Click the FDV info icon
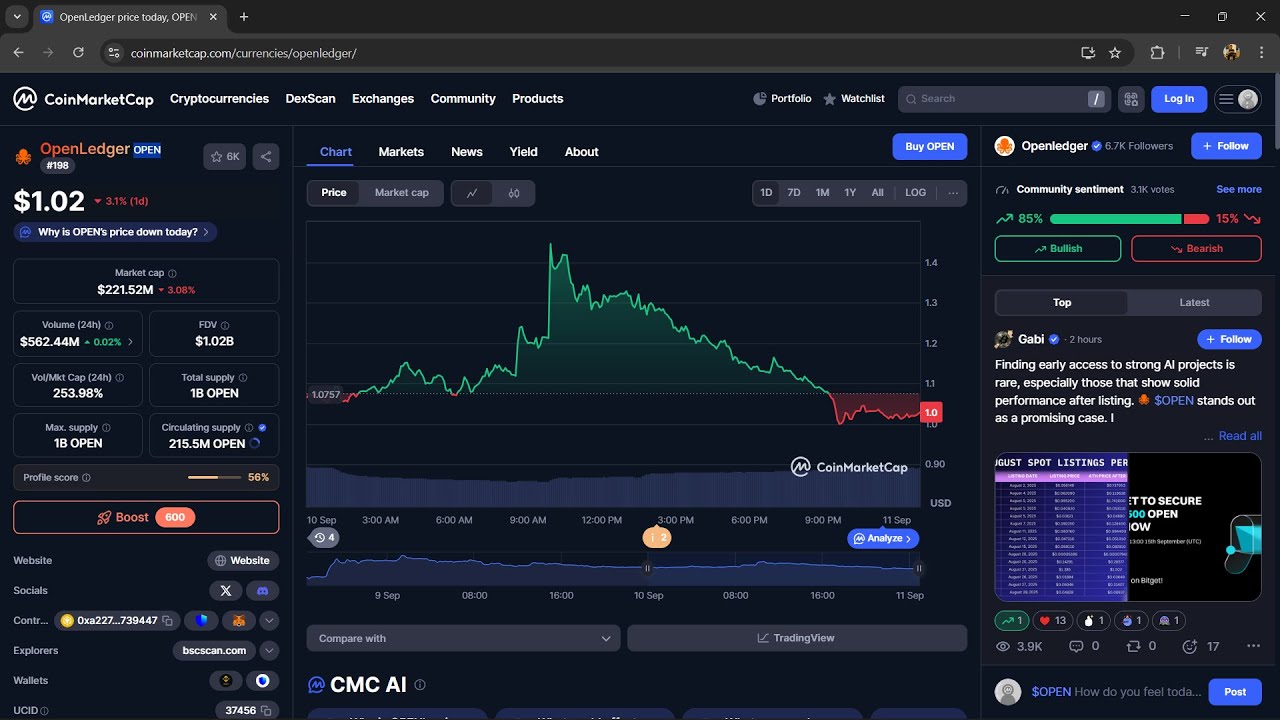1280x720 pixels. 225,325
